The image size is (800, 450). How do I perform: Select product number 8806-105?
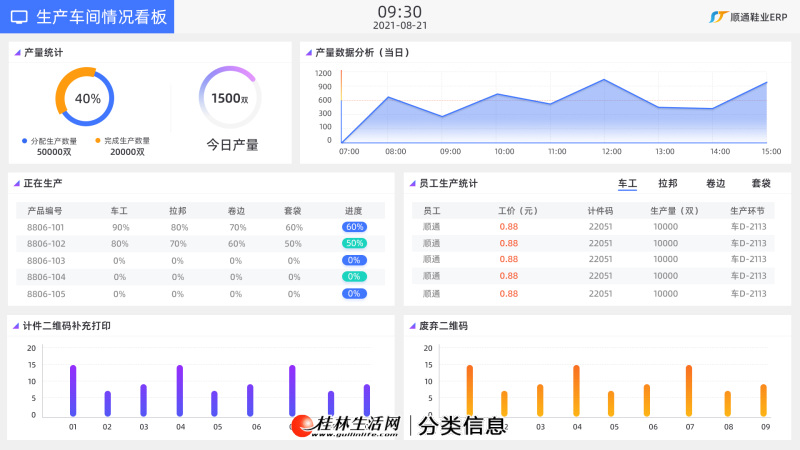tap(46, 294)
